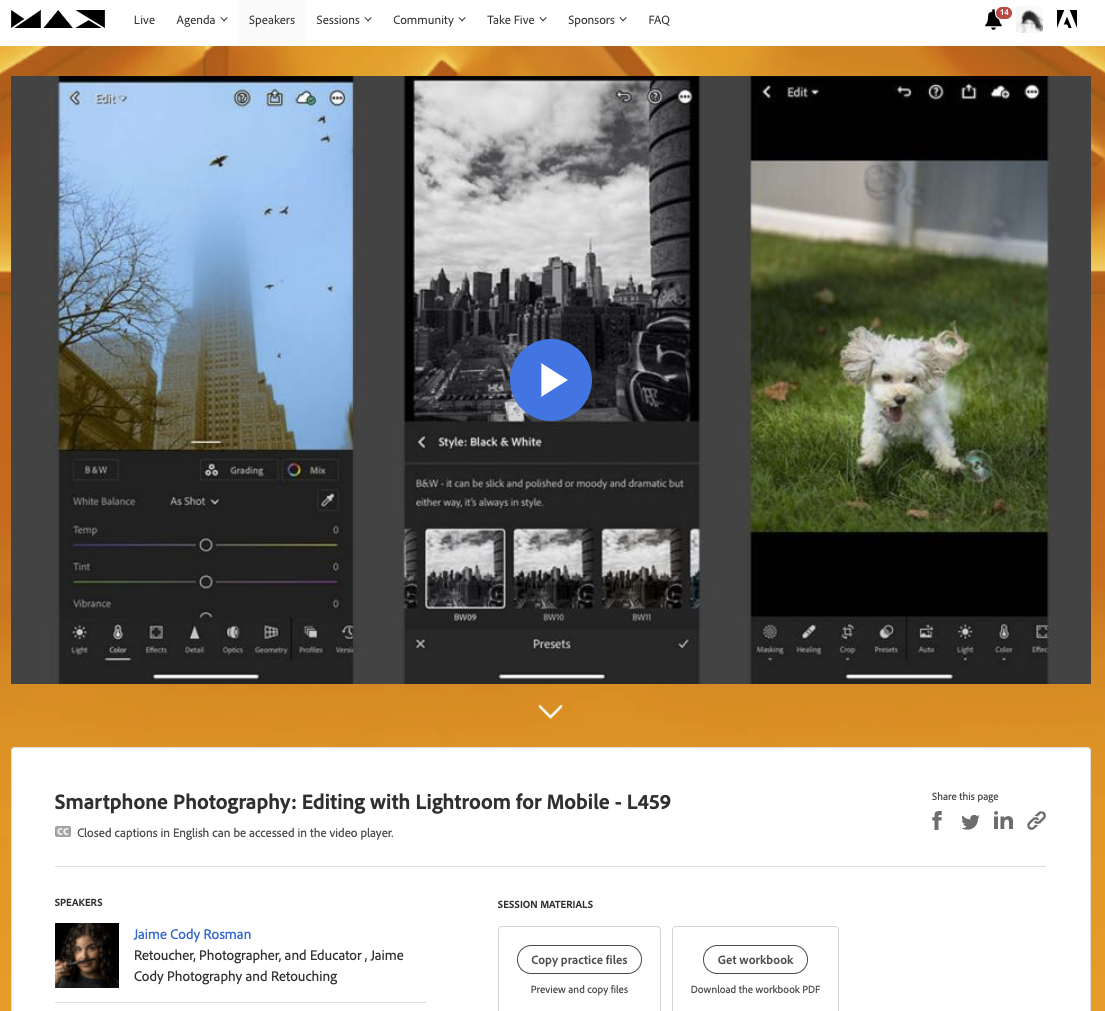Open the Sponsors dropdown

597,20
